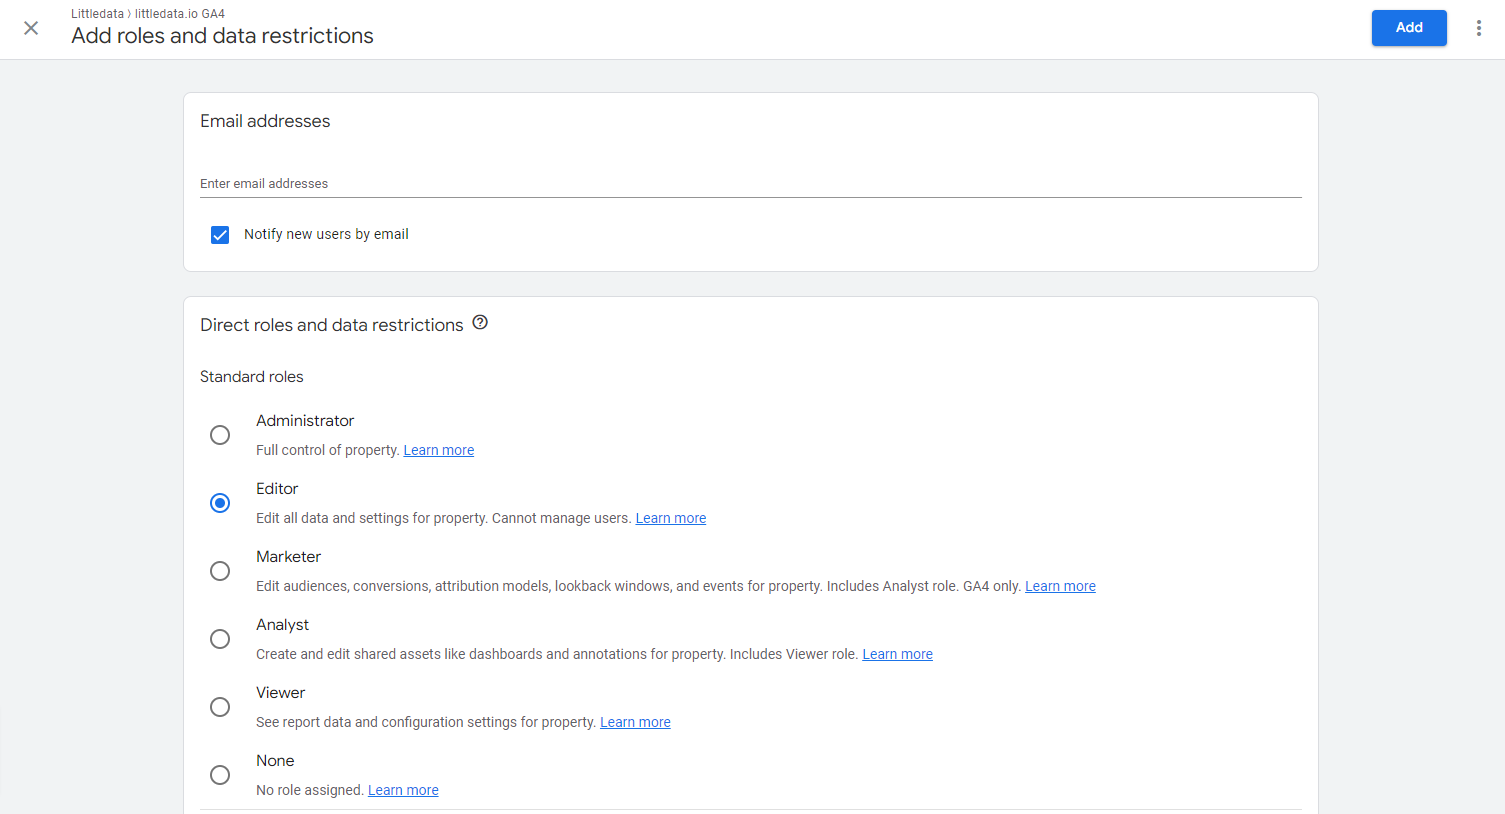Choose the Marketer role radio button
Screen dimensions: 1505x814
(x=220, y=571)
